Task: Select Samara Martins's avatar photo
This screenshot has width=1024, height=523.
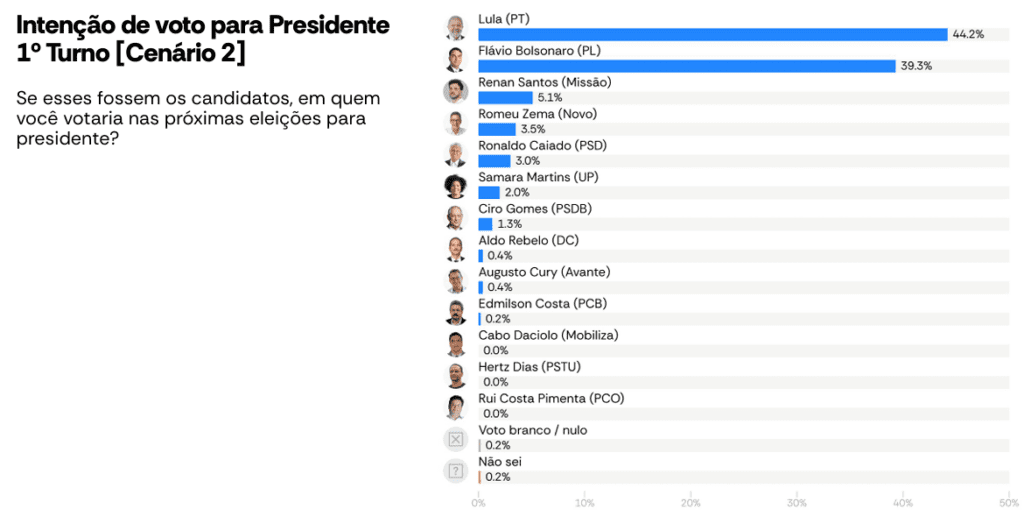Action: 456,186
